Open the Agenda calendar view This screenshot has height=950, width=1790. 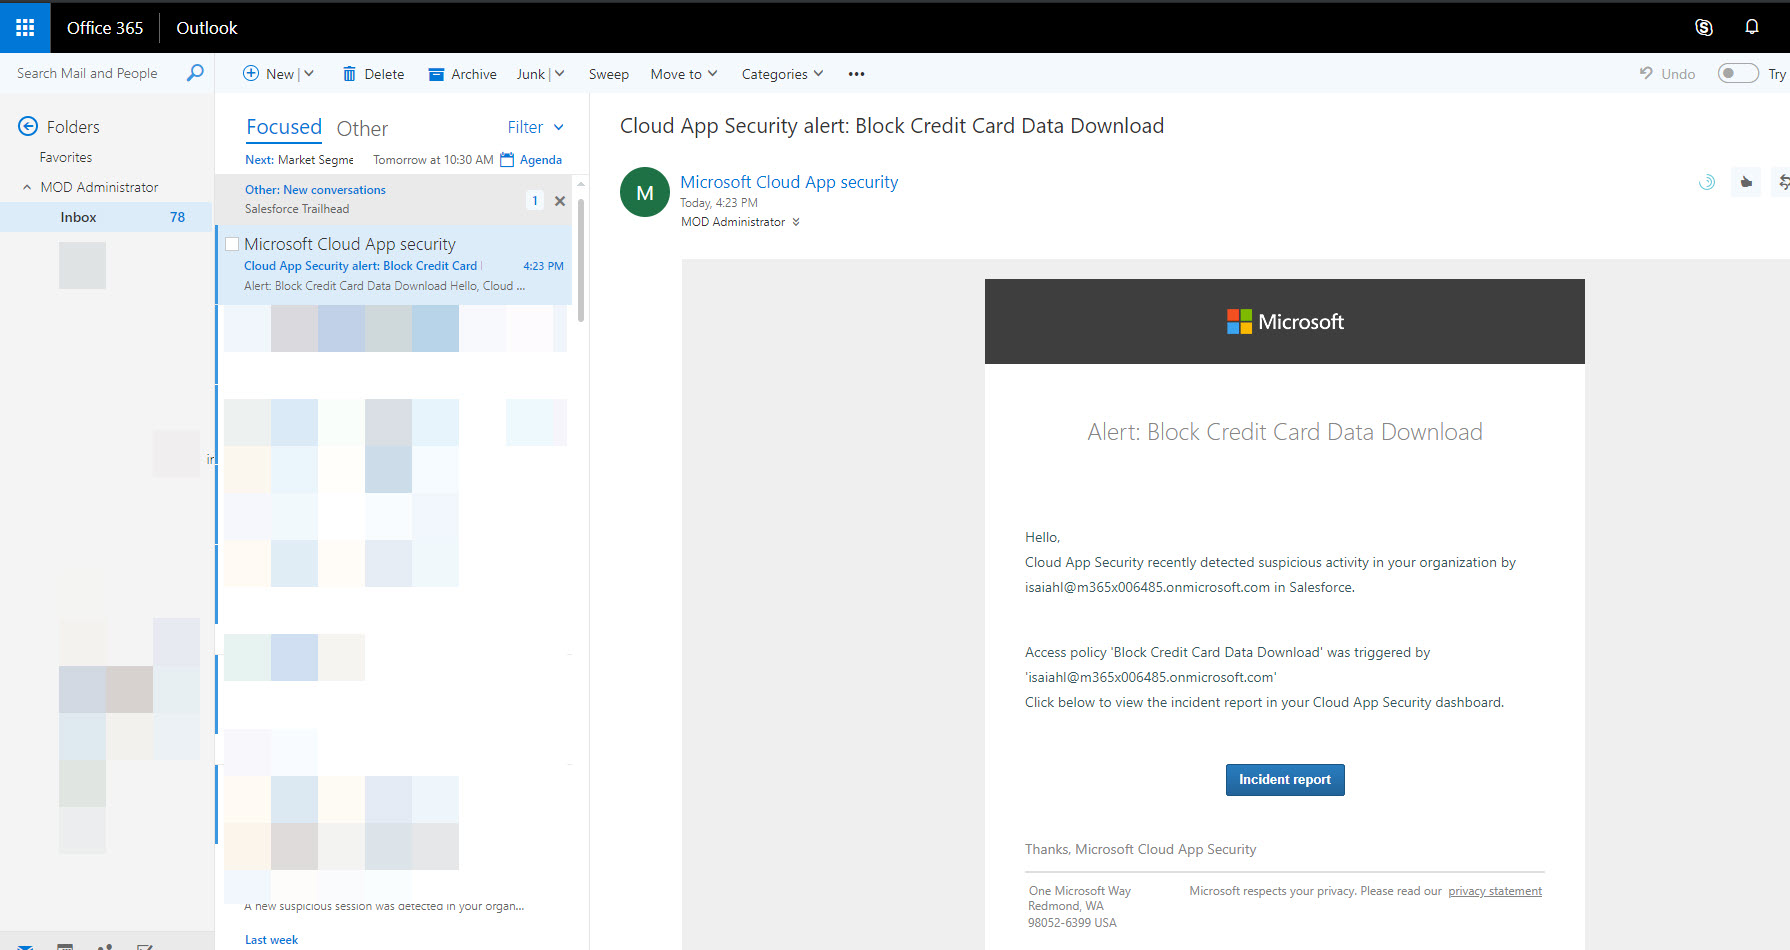531,159
